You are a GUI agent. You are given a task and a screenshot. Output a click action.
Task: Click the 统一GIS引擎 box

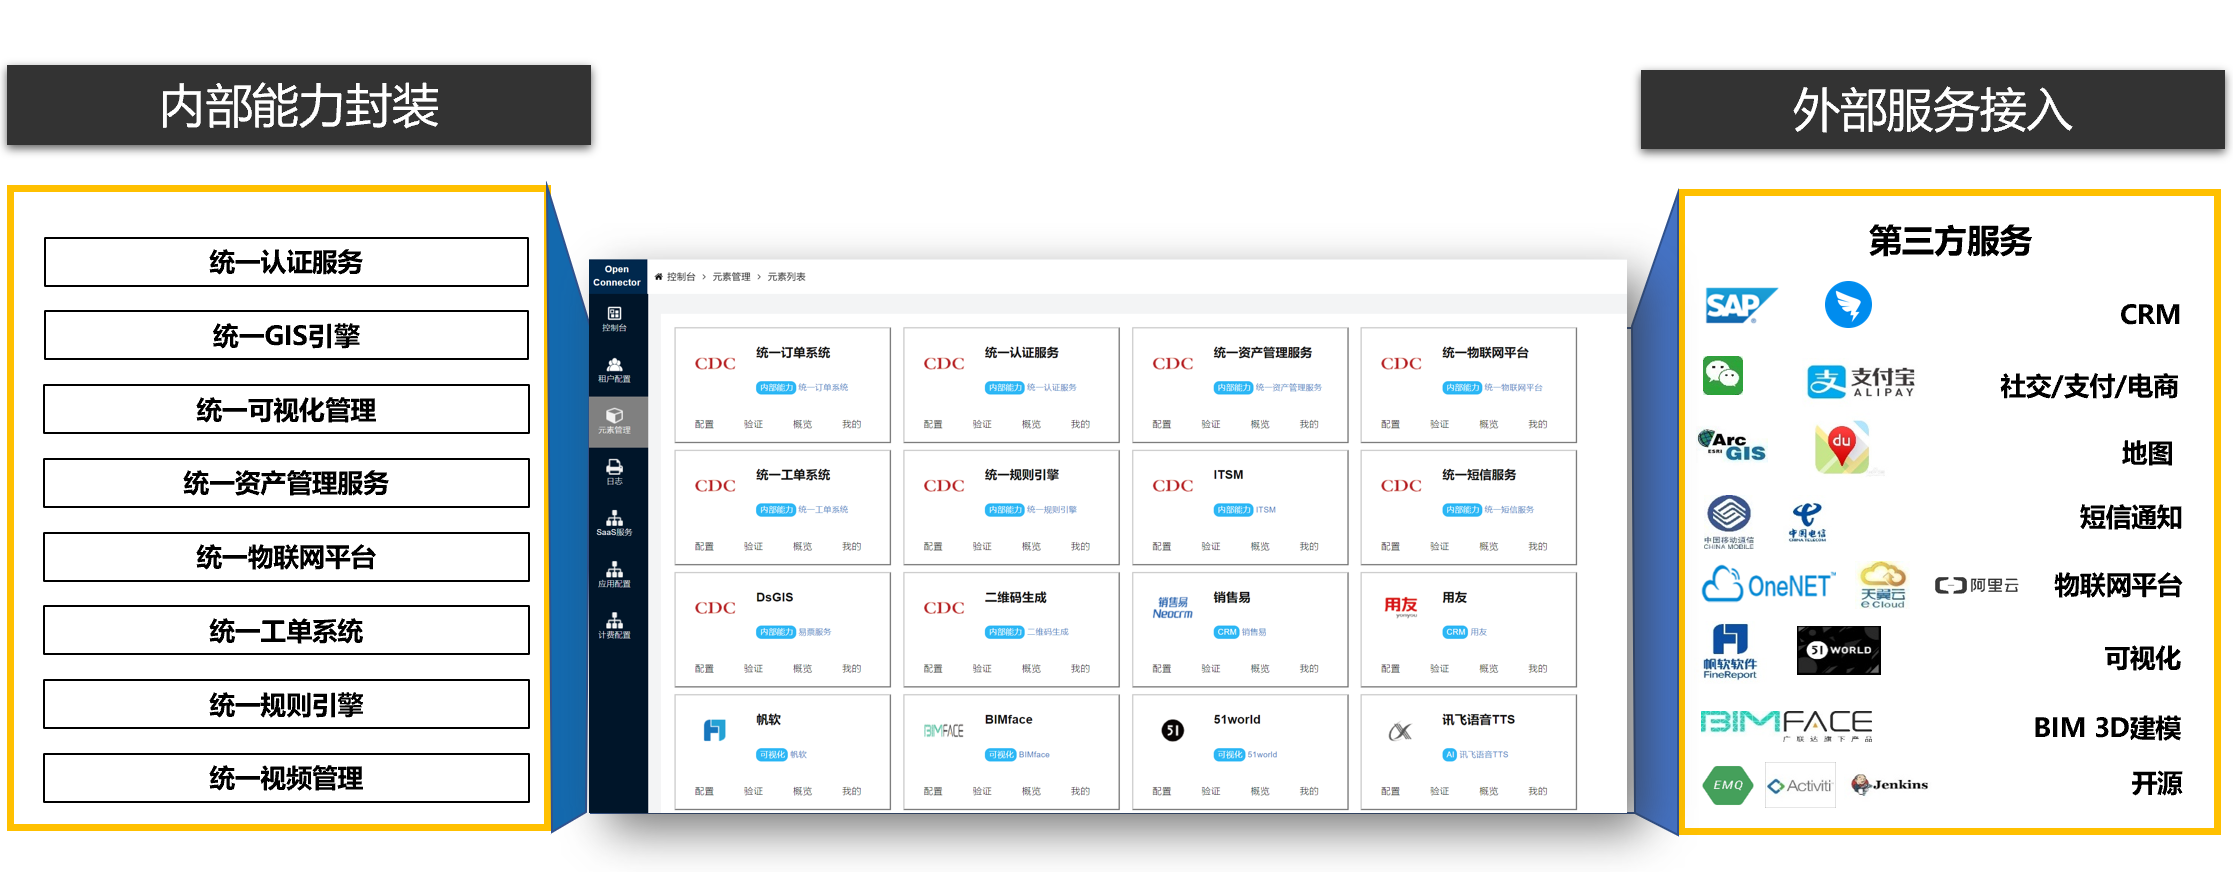click(286, 335)
